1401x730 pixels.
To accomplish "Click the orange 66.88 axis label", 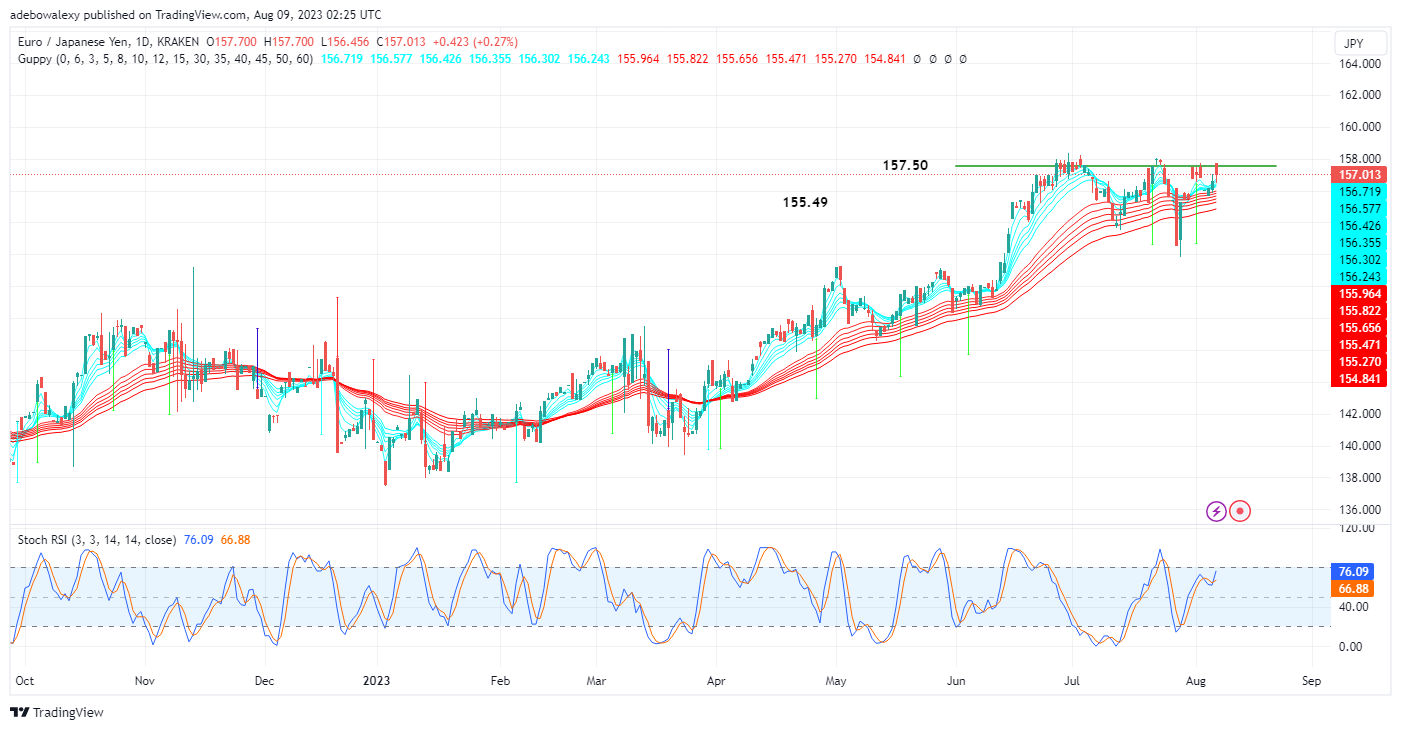I will (x=1354, y=589).
